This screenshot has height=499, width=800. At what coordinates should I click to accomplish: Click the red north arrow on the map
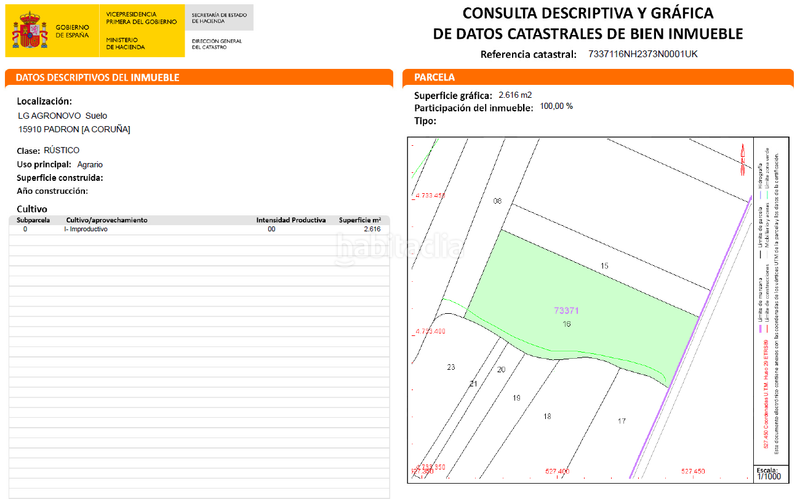[x=742, y=152]
